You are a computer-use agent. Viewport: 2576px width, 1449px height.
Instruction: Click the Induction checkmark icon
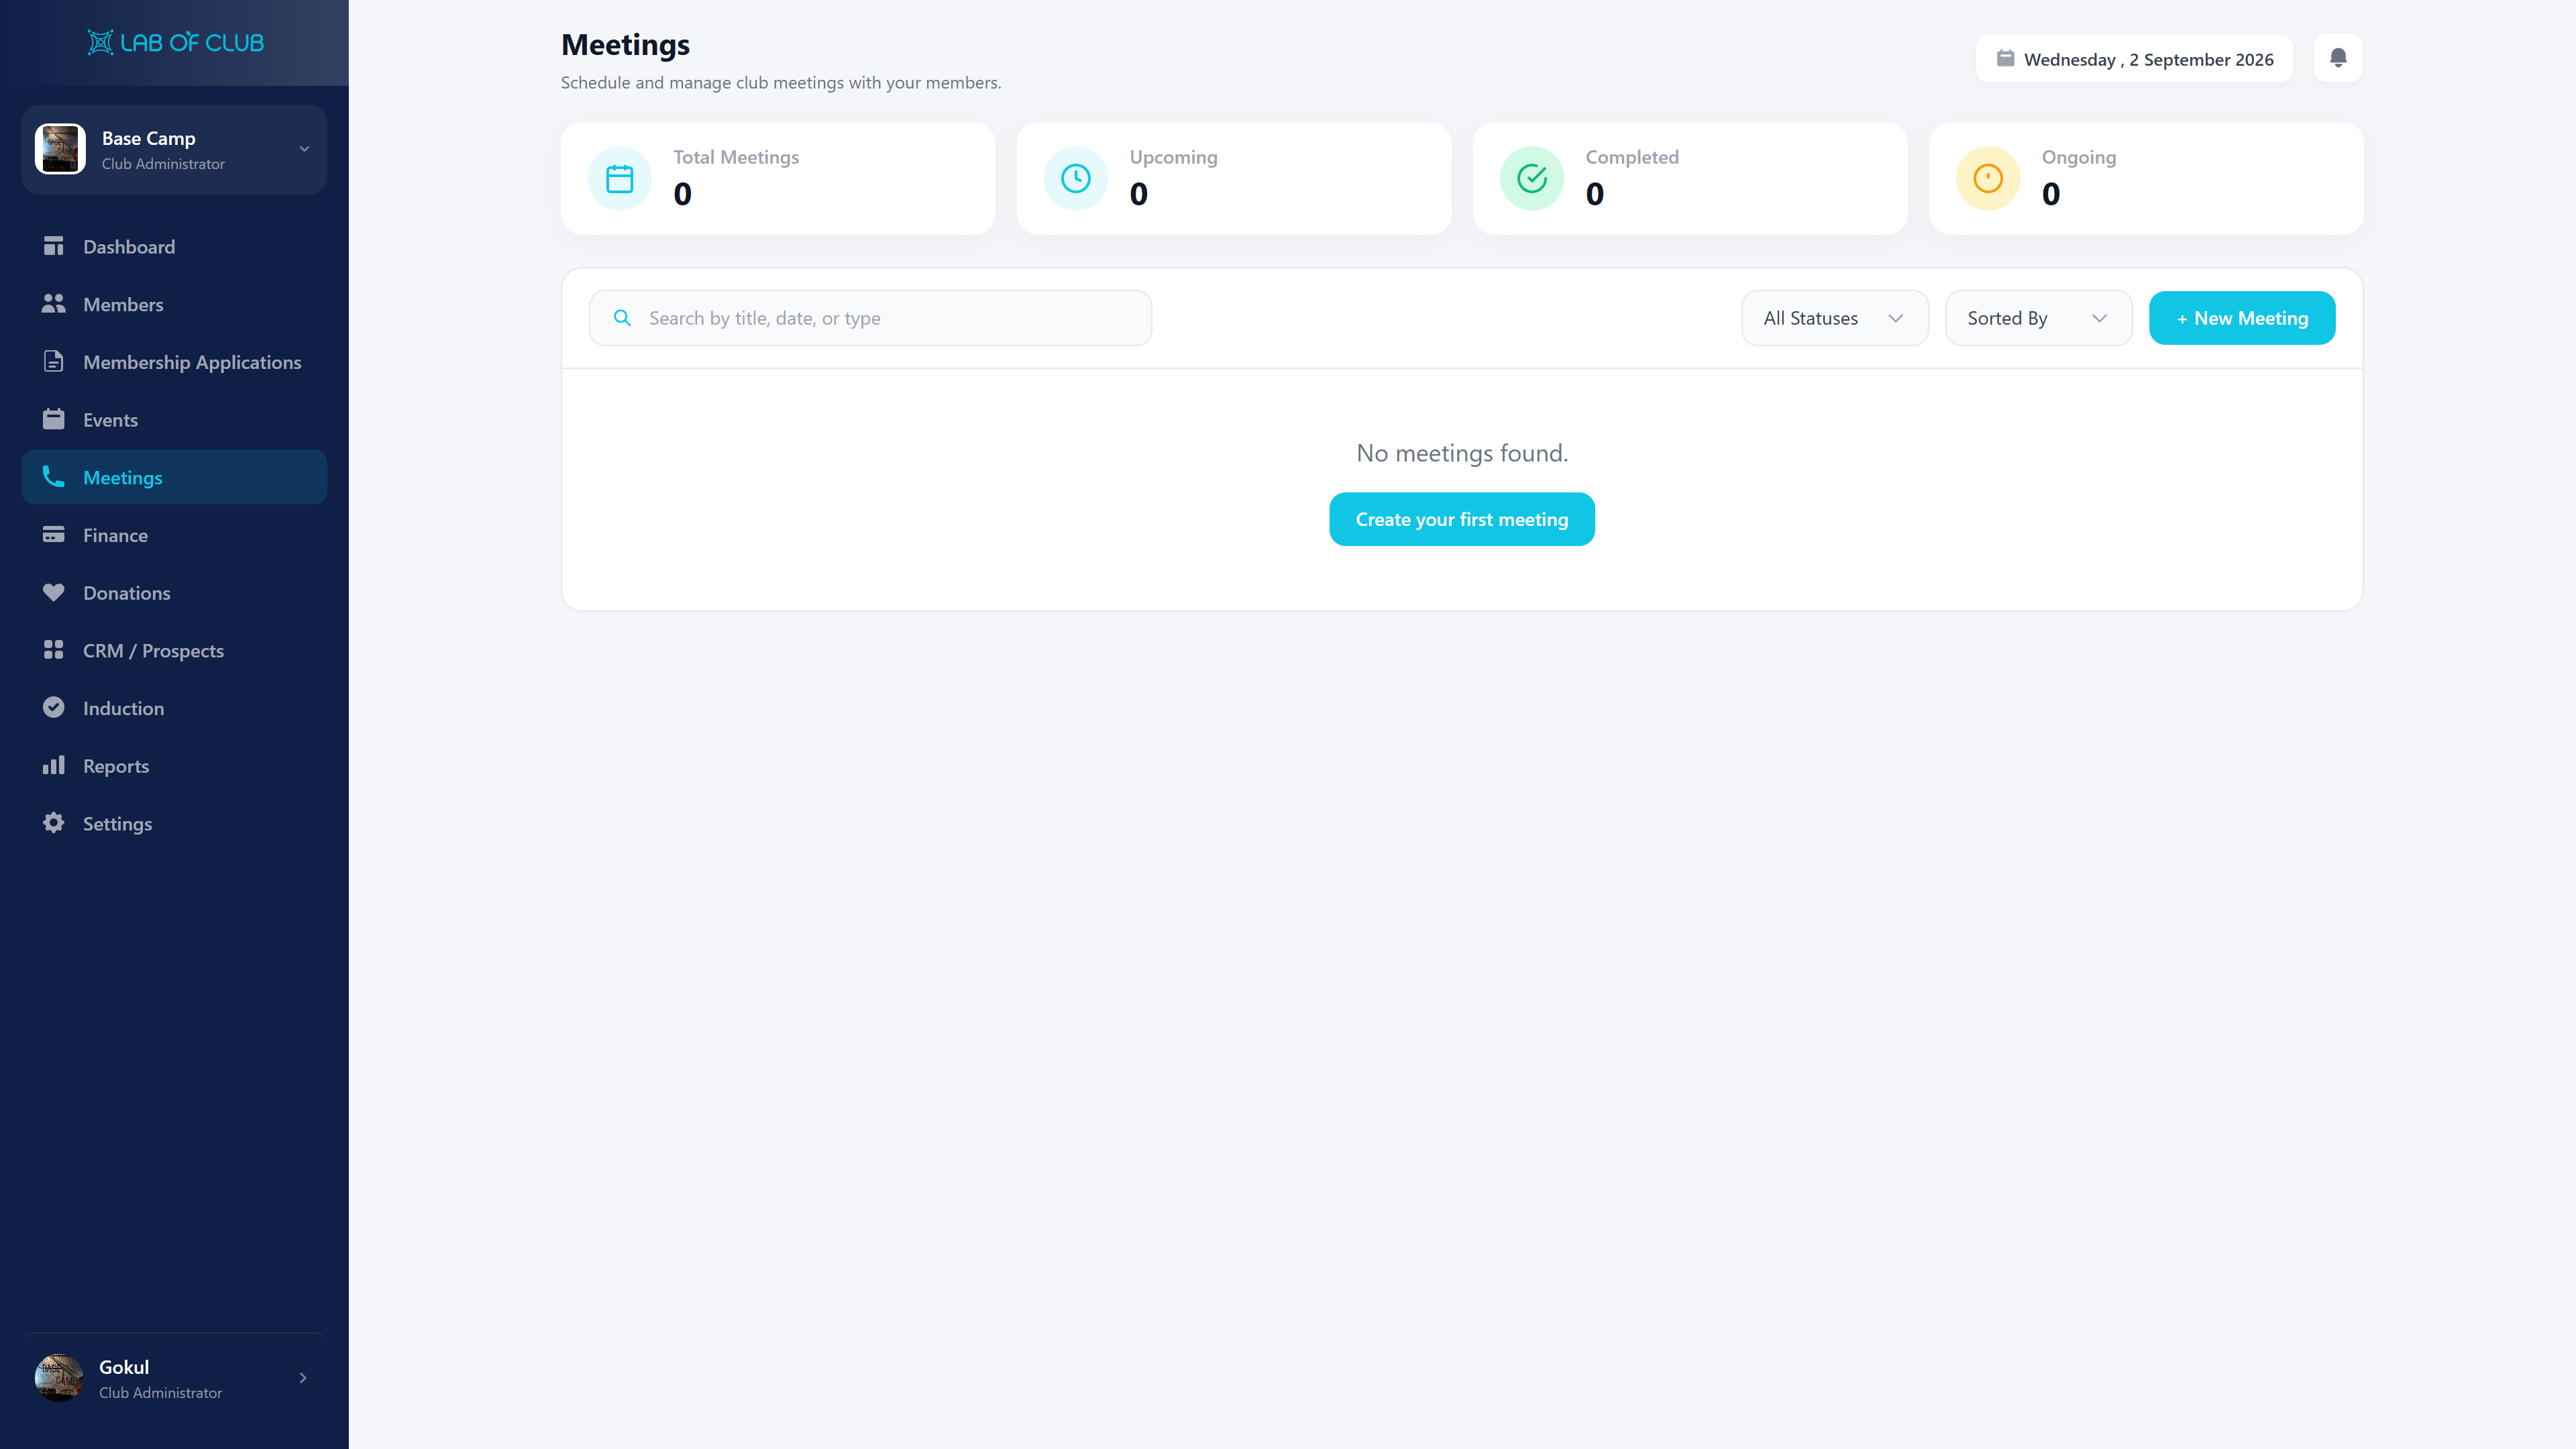click(x=53, y=708)
